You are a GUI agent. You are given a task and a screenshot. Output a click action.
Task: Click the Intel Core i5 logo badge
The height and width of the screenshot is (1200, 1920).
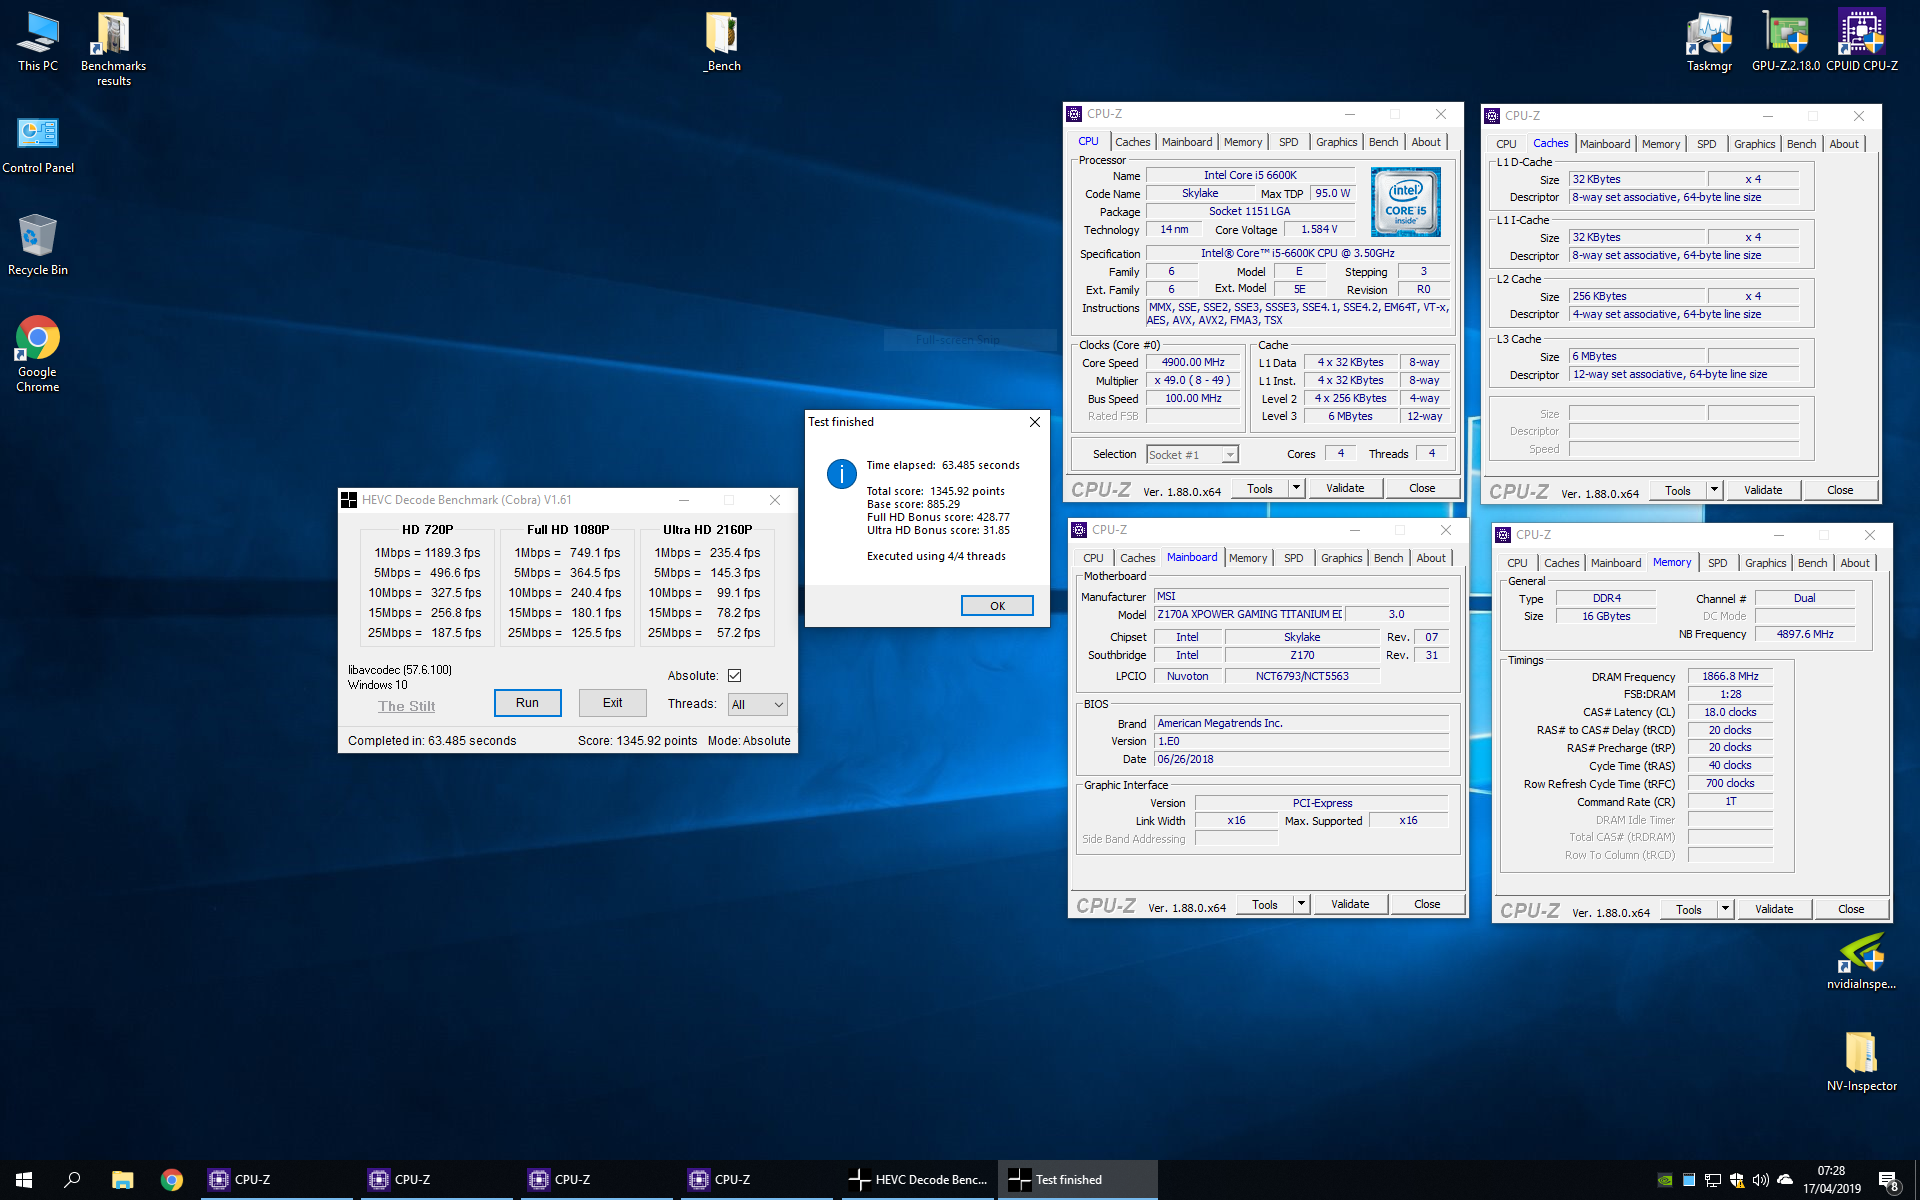pyautogui.click(x=1405, y=202)
